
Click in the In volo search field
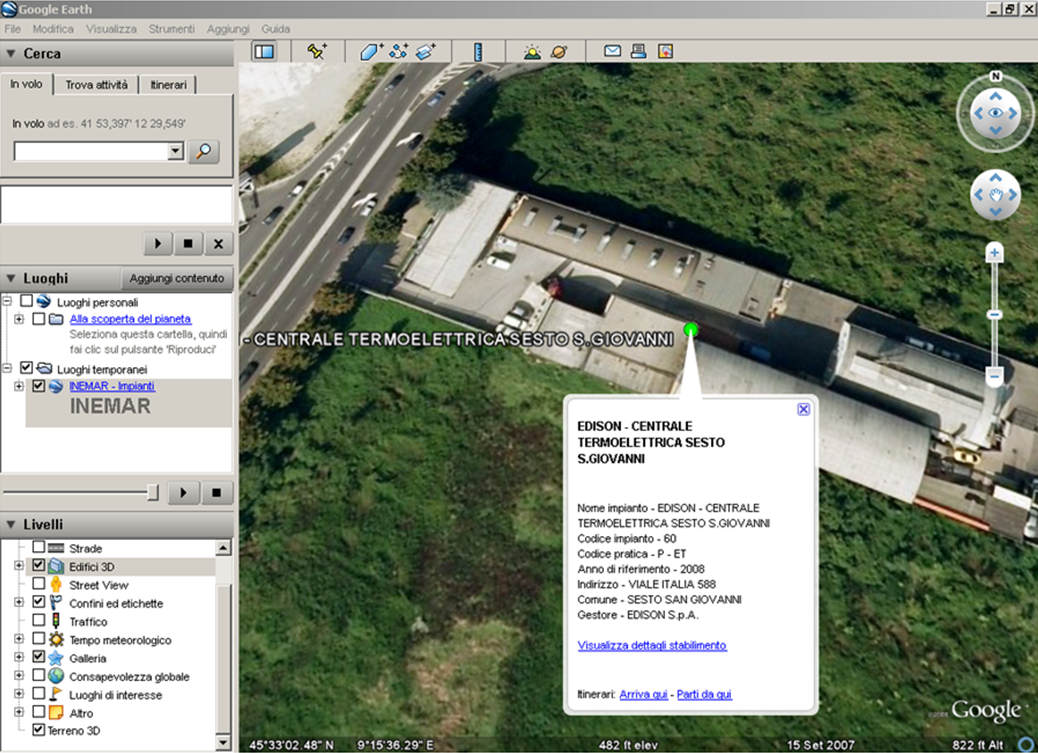pyautogui.click(x=91, y=152)
